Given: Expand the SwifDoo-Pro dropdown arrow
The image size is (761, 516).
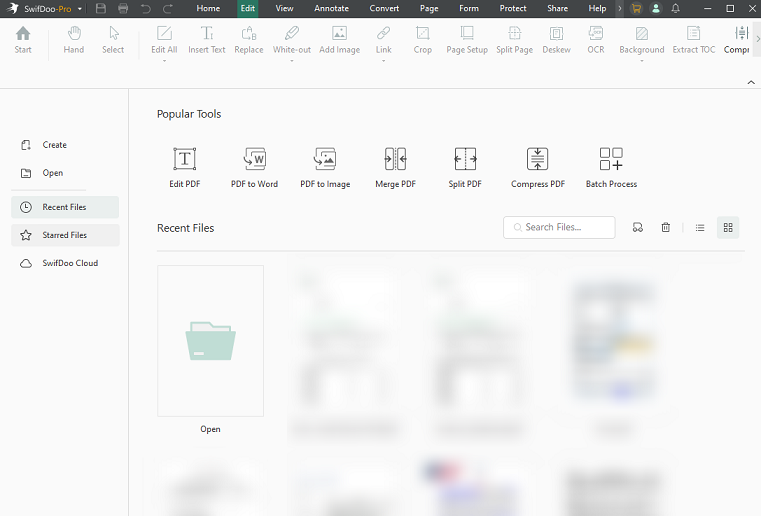Looking at the screenshot, I should 80,9.
